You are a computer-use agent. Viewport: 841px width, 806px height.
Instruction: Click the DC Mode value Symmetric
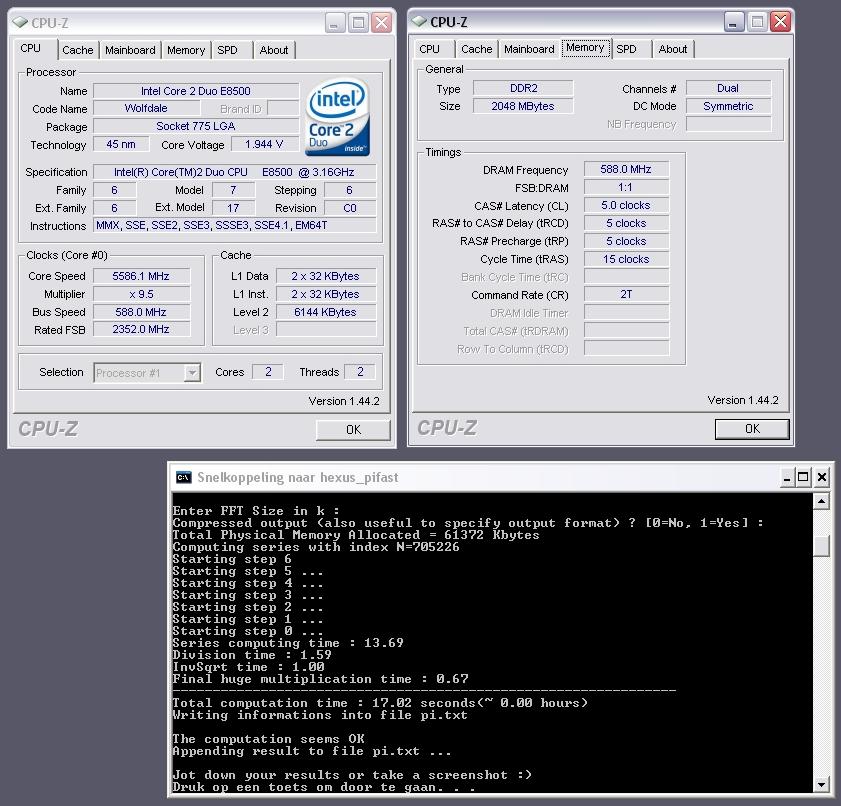[x=728, y=106]
